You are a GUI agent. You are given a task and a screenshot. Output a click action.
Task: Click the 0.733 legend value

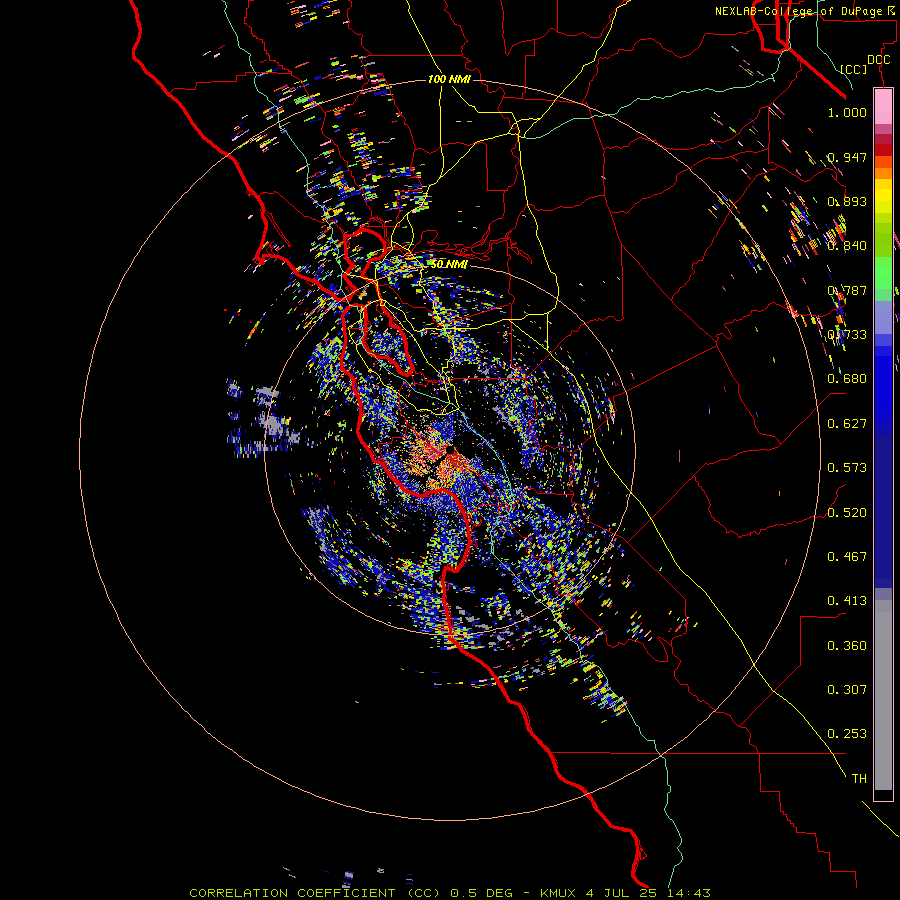coord(847,335)
